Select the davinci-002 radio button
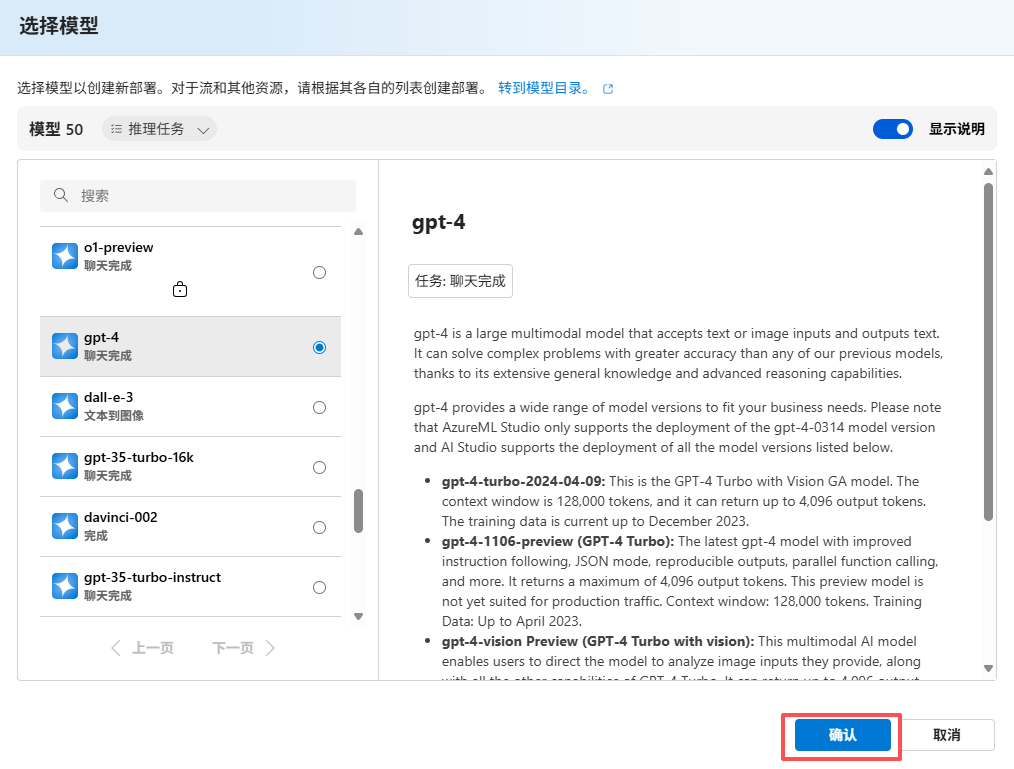The height and width of the screenshot is (769, 1014). pos(319,527)
